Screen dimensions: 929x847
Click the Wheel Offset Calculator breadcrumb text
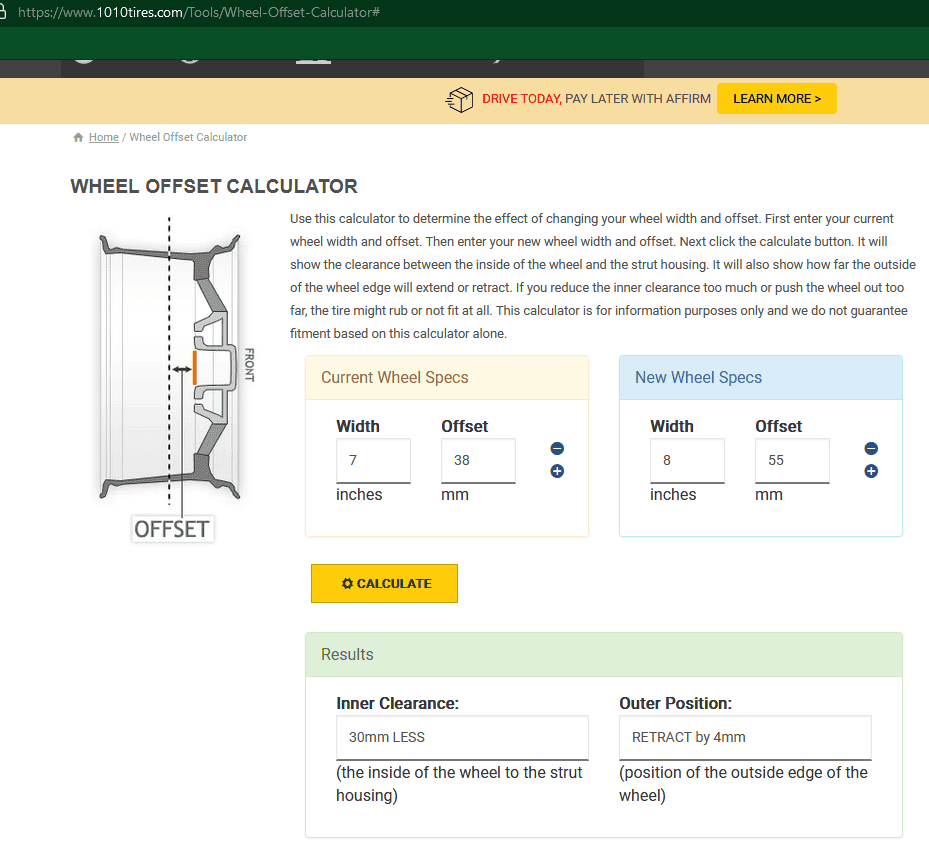pos(188,137)
